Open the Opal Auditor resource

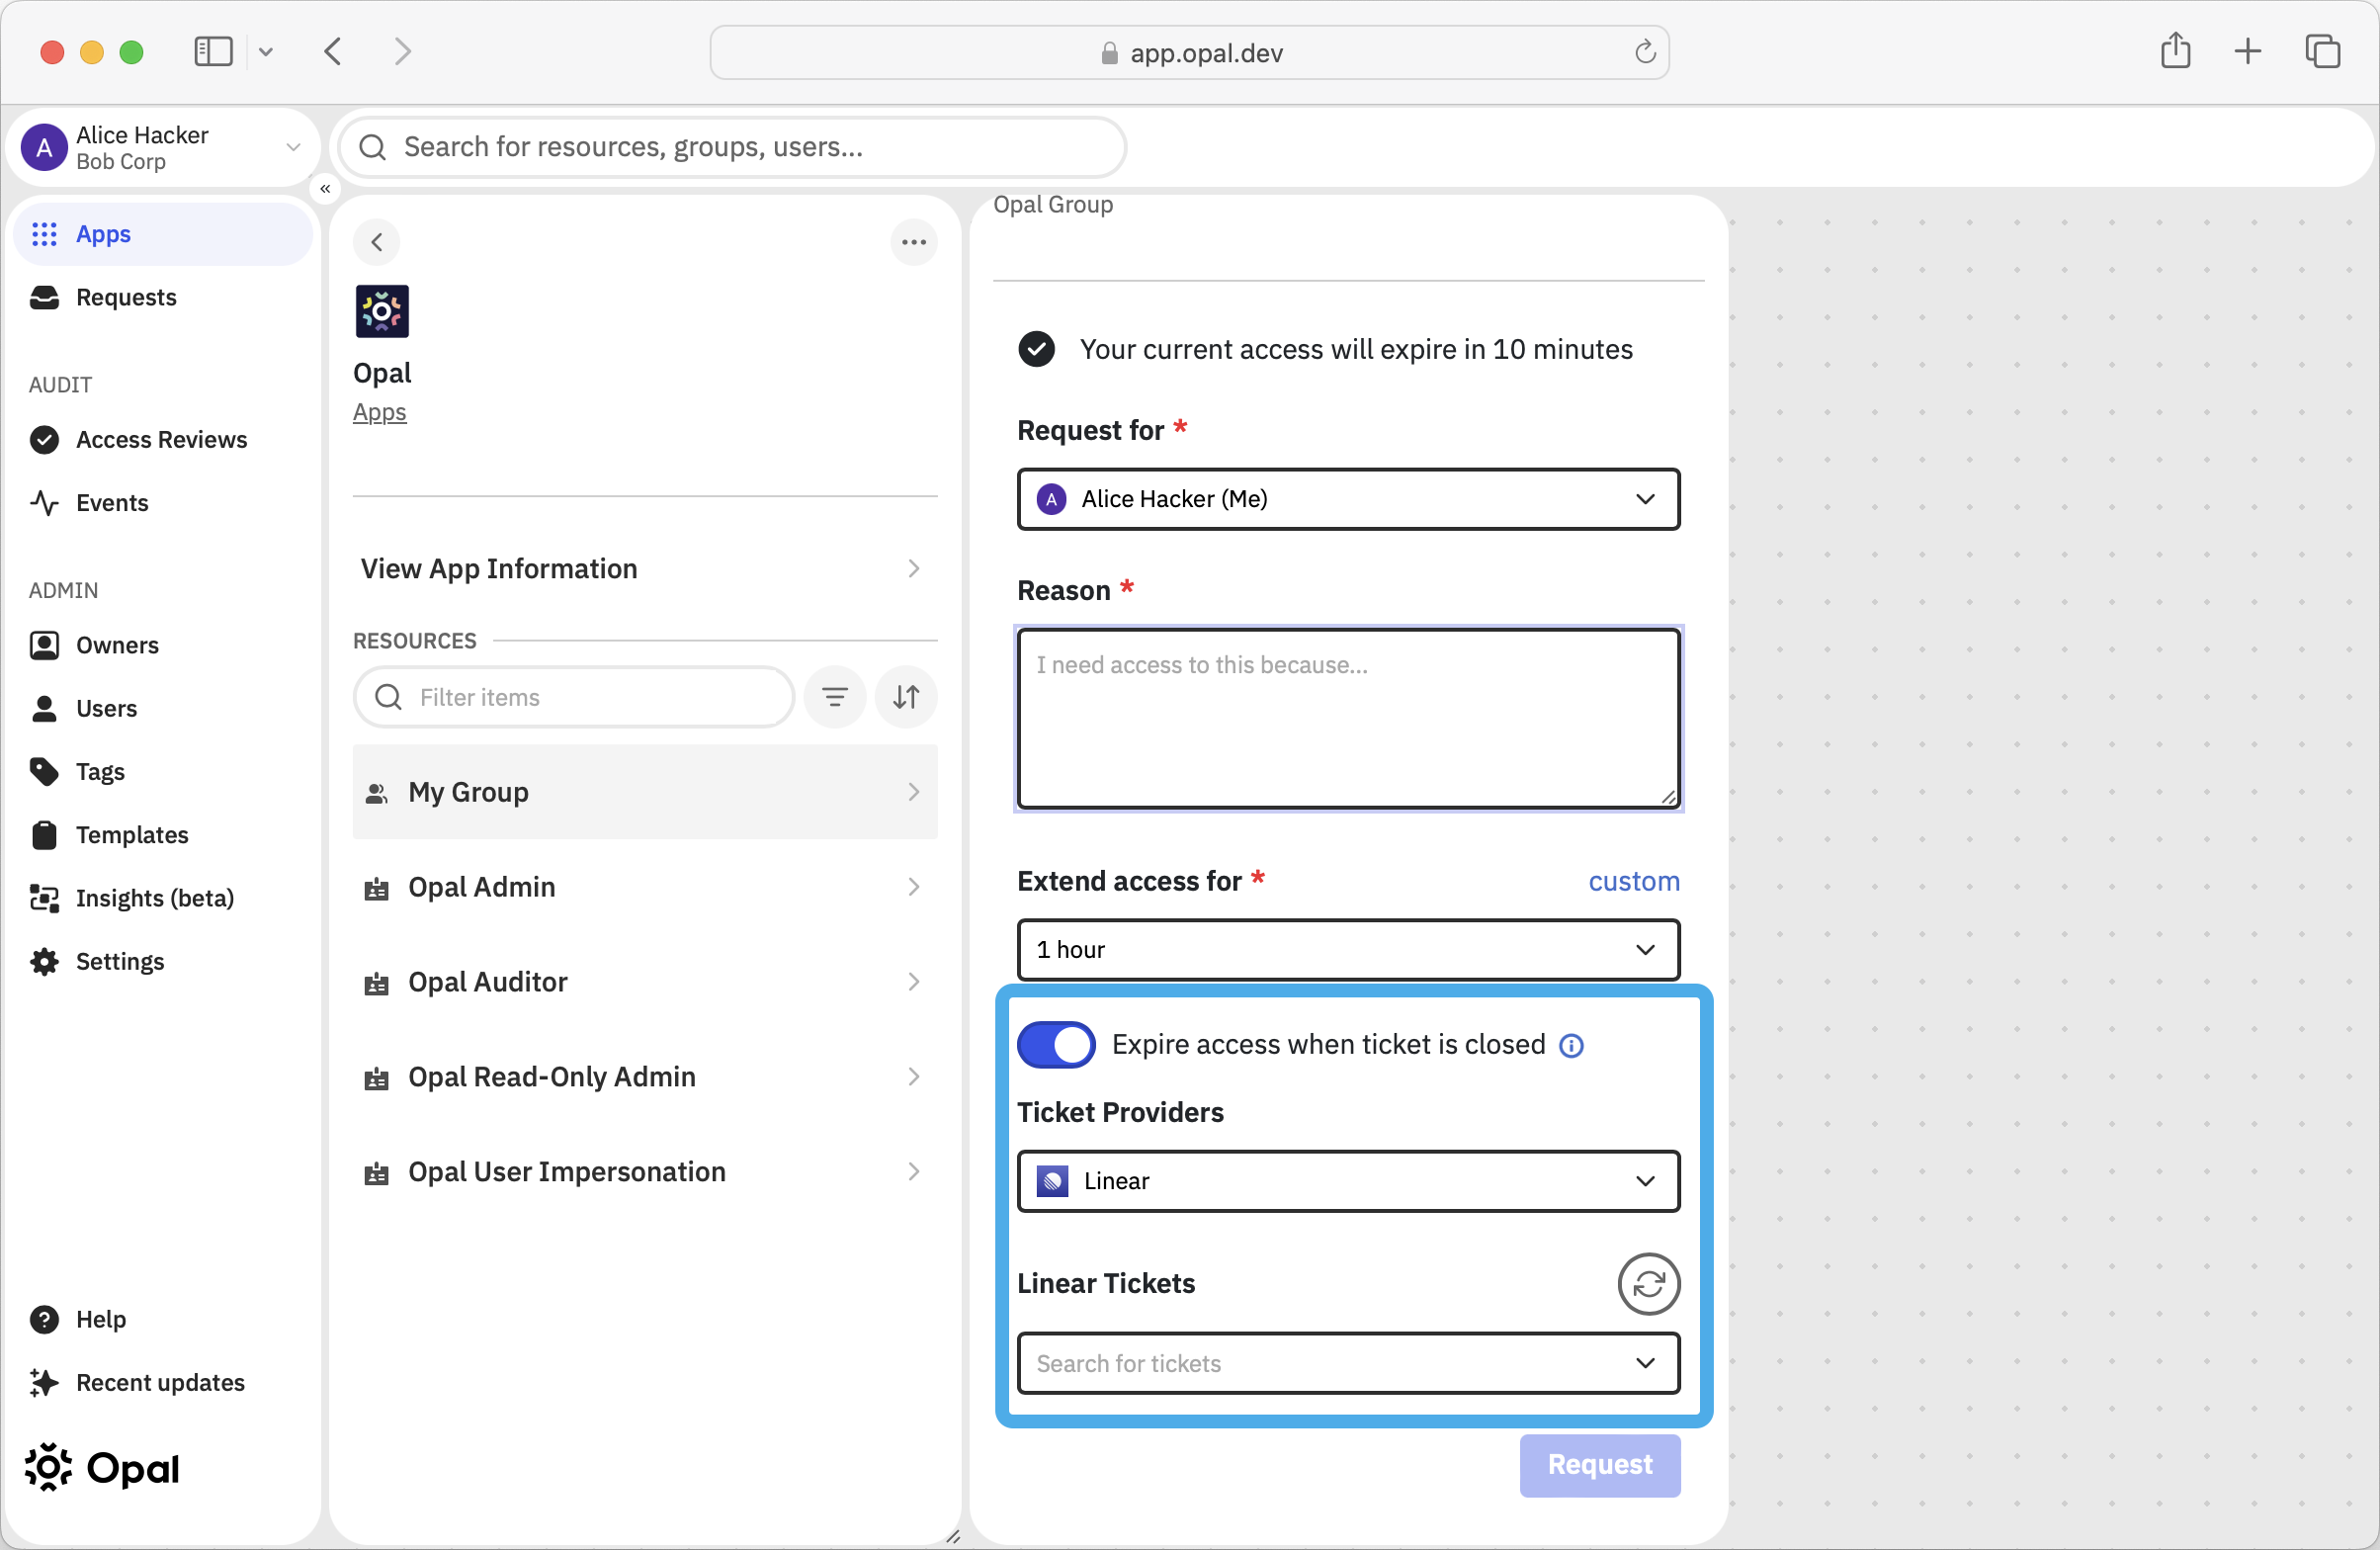pos(645,982)
